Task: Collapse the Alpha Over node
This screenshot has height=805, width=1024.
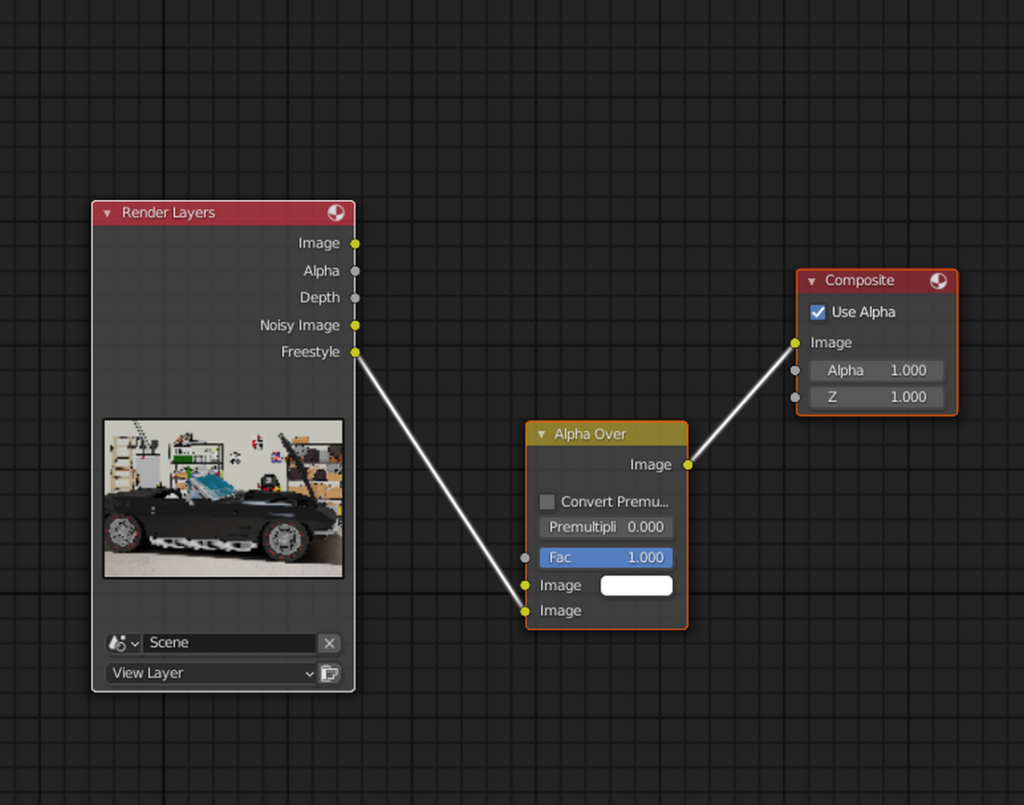Action: tap(541, 434)
